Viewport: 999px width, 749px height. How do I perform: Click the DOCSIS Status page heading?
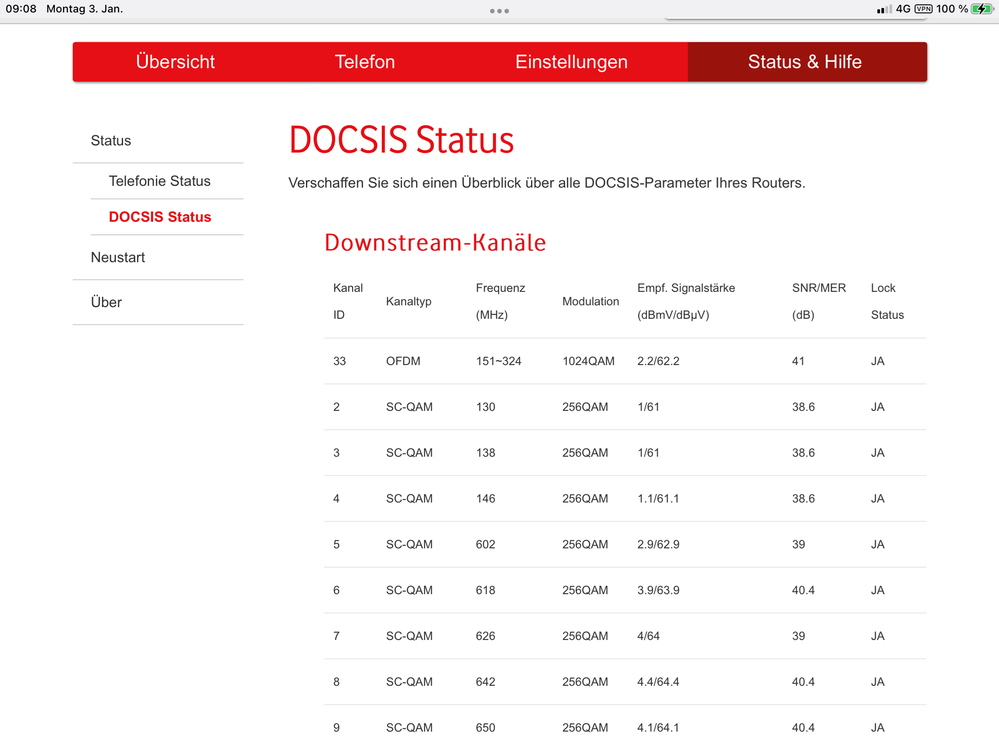point(401,139)
